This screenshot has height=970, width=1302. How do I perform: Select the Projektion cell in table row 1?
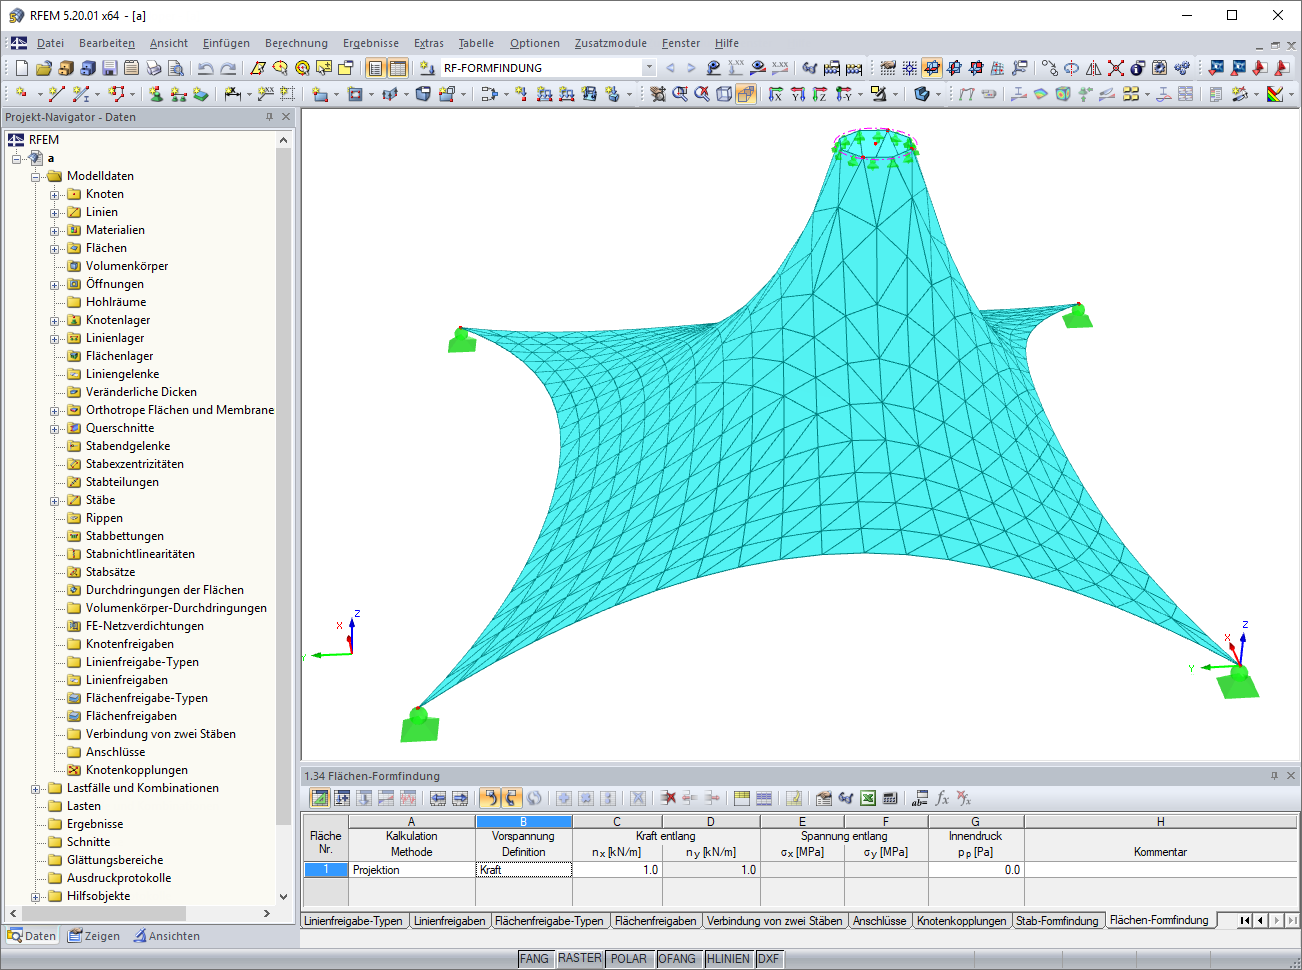tap(411, 870)
